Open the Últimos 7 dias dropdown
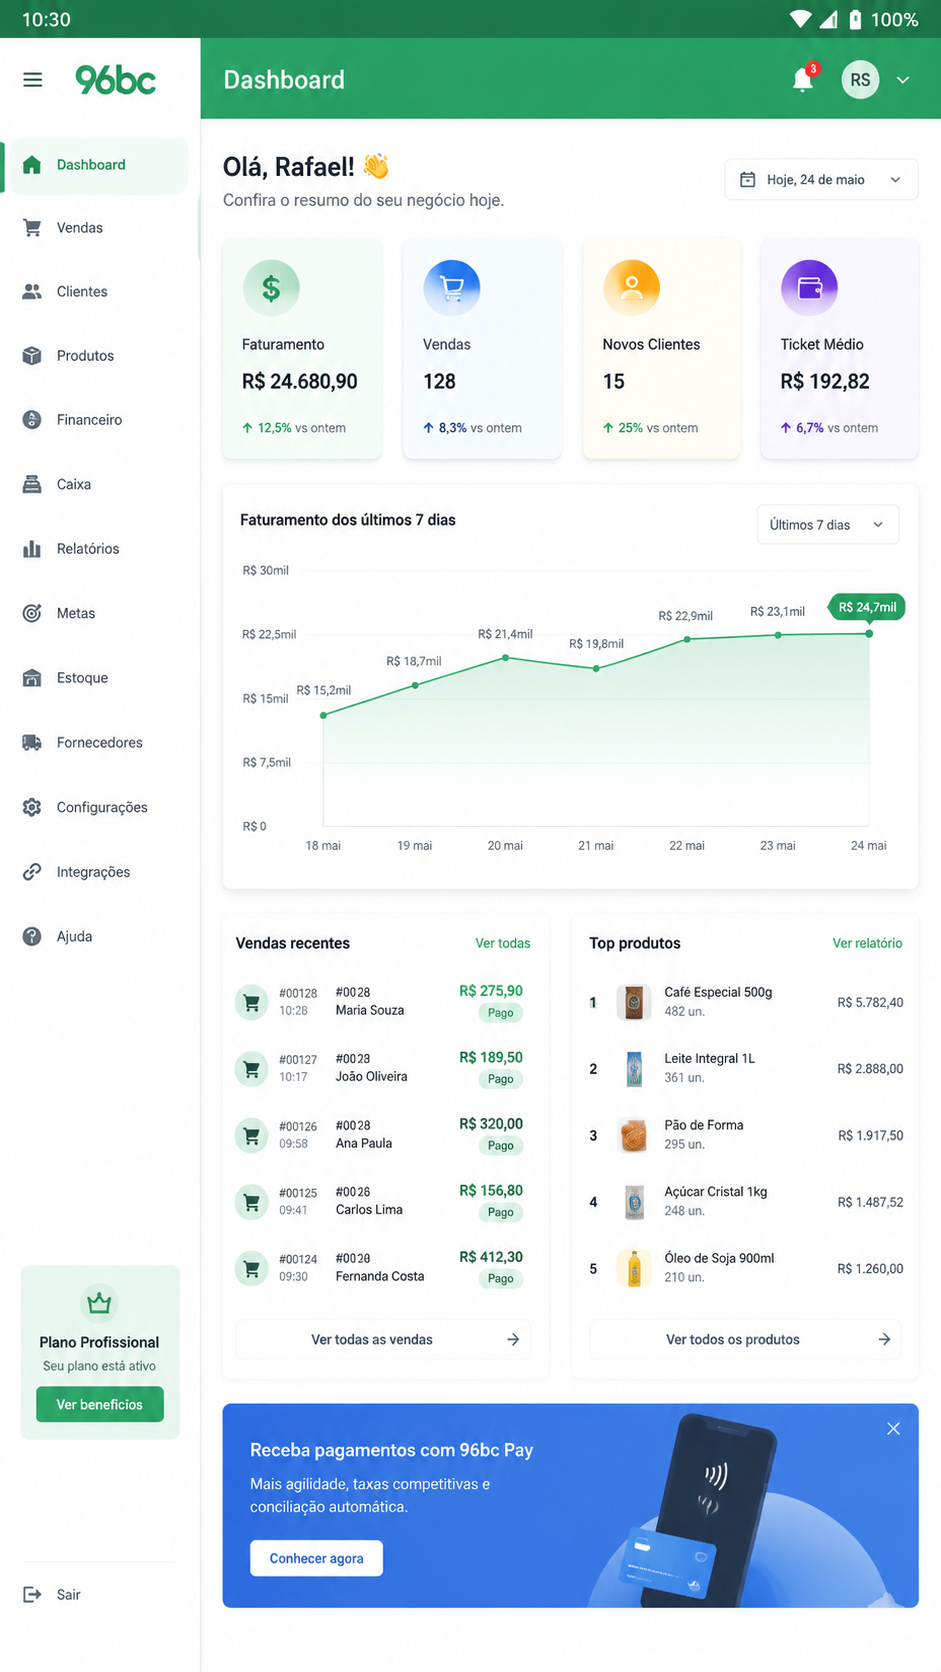941x1672 pixels. point(828,525)
